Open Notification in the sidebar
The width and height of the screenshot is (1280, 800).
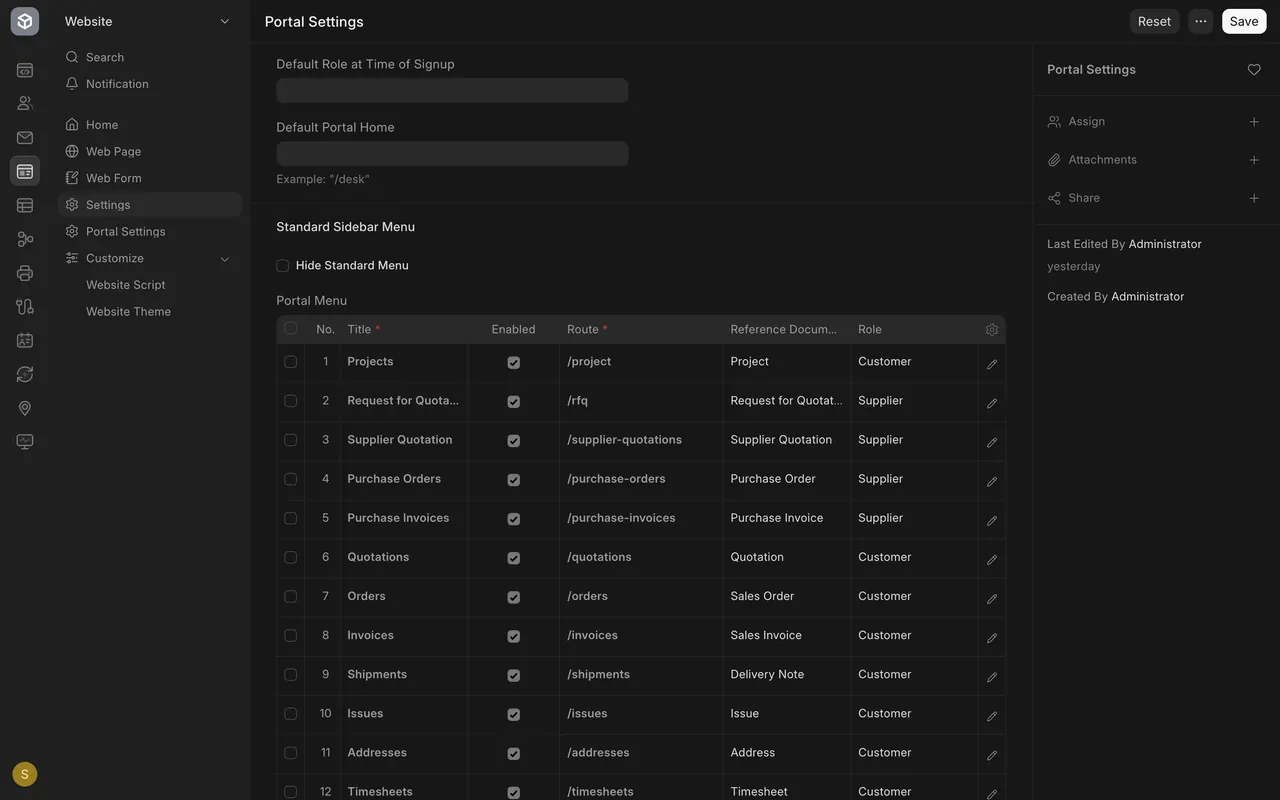pos(150,84)
